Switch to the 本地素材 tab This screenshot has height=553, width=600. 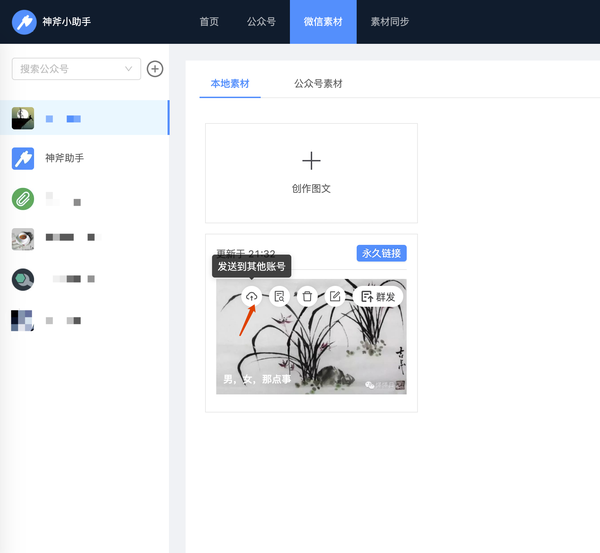[230, 84]
